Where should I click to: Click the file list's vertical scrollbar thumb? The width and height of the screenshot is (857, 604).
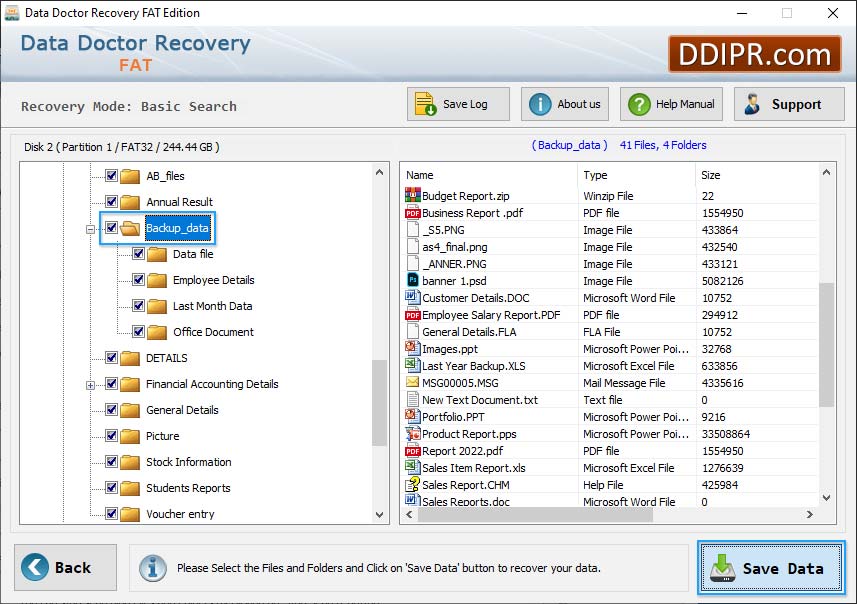coord(826,344)
